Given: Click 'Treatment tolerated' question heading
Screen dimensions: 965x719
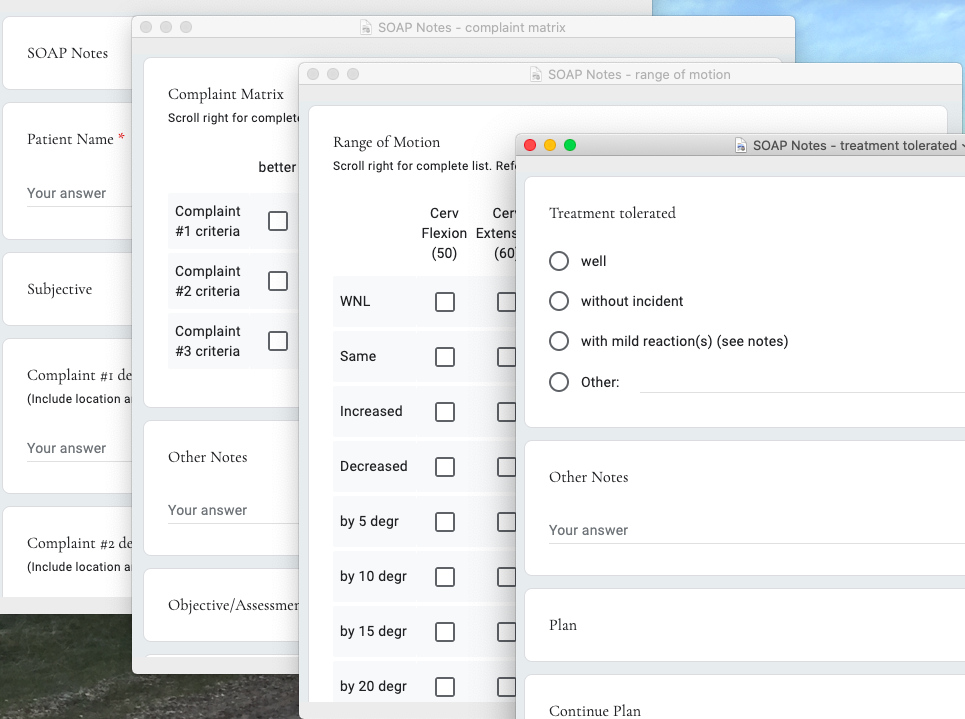Looking at the screenshot, I should (612, 213).
